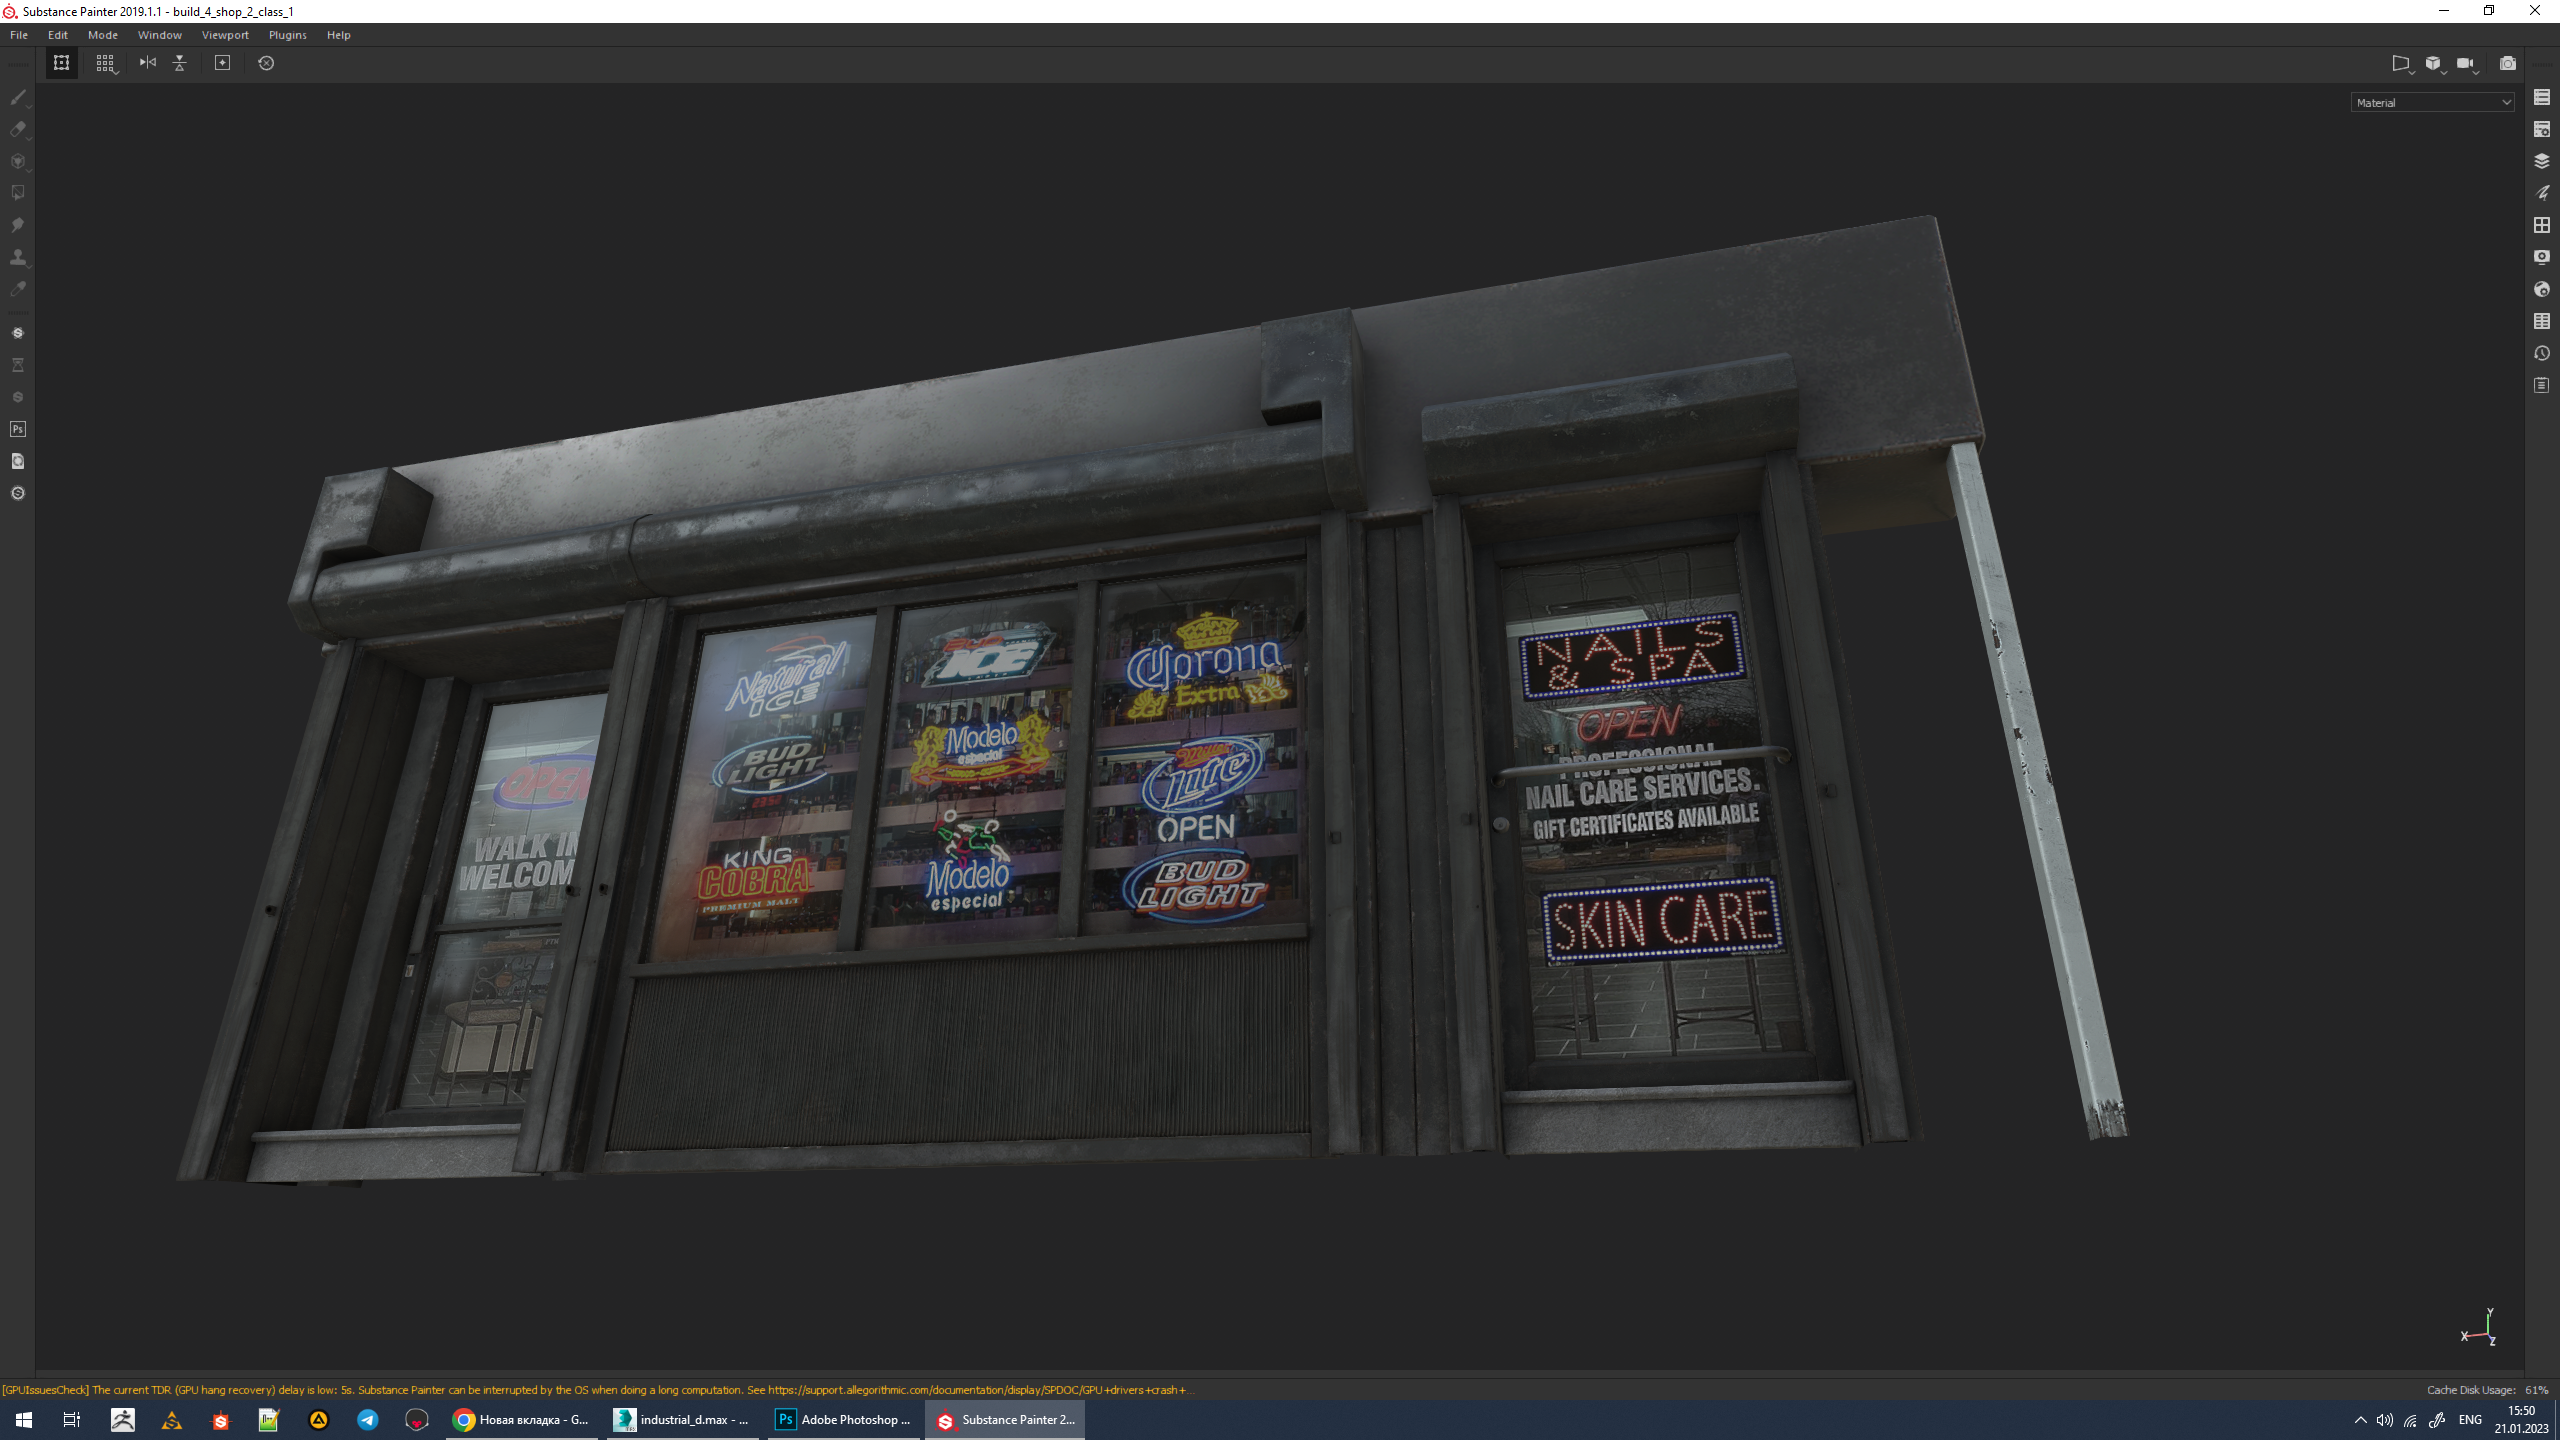Open the Viewport menu
This screenshot has height=1440, width=2560.
(225, 35)
